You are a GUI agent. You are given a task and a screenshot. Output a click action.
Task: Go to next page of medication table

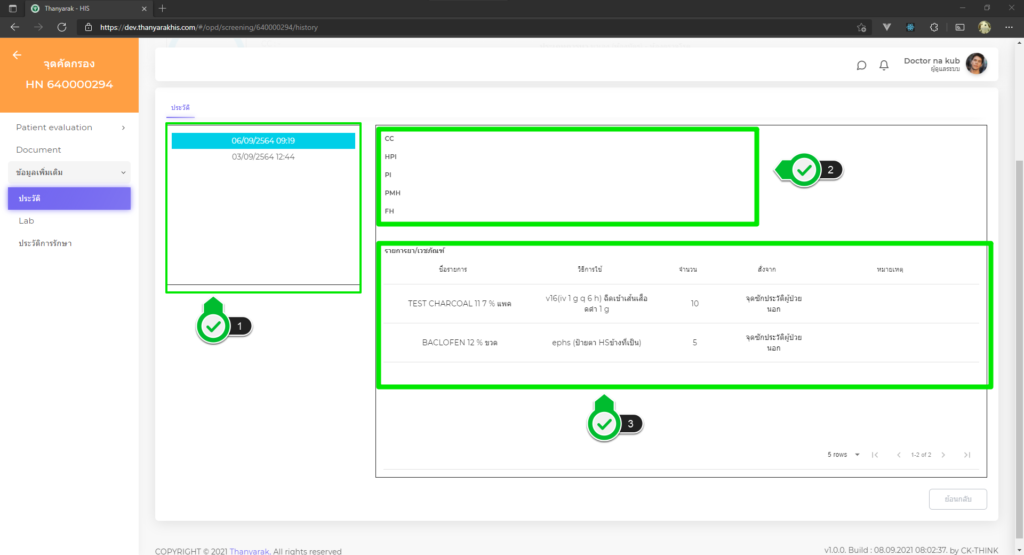(x=945, y=455)
